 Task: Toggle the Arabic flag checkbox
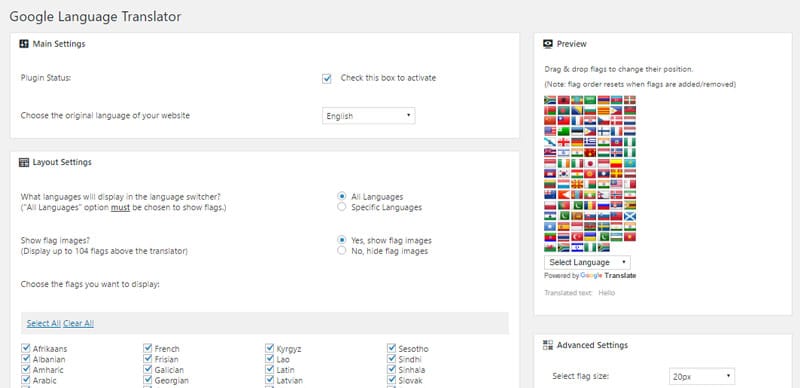tap(26, 380)
